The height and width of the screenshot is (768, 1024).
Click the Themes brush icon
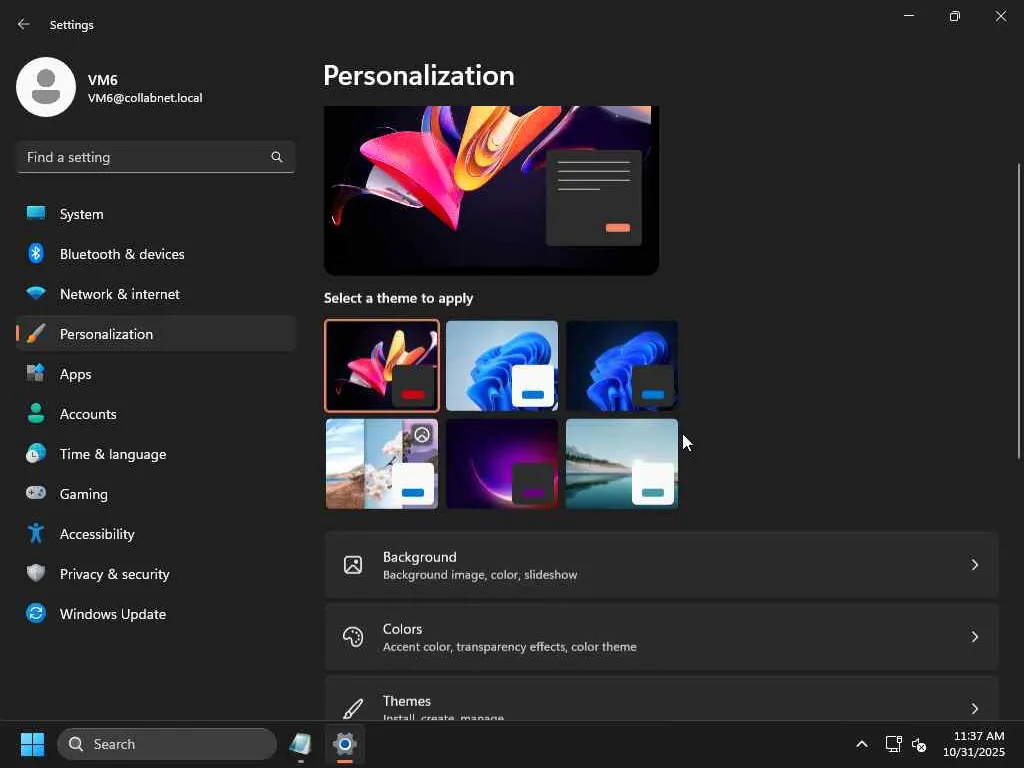click(x=353, y=709)
